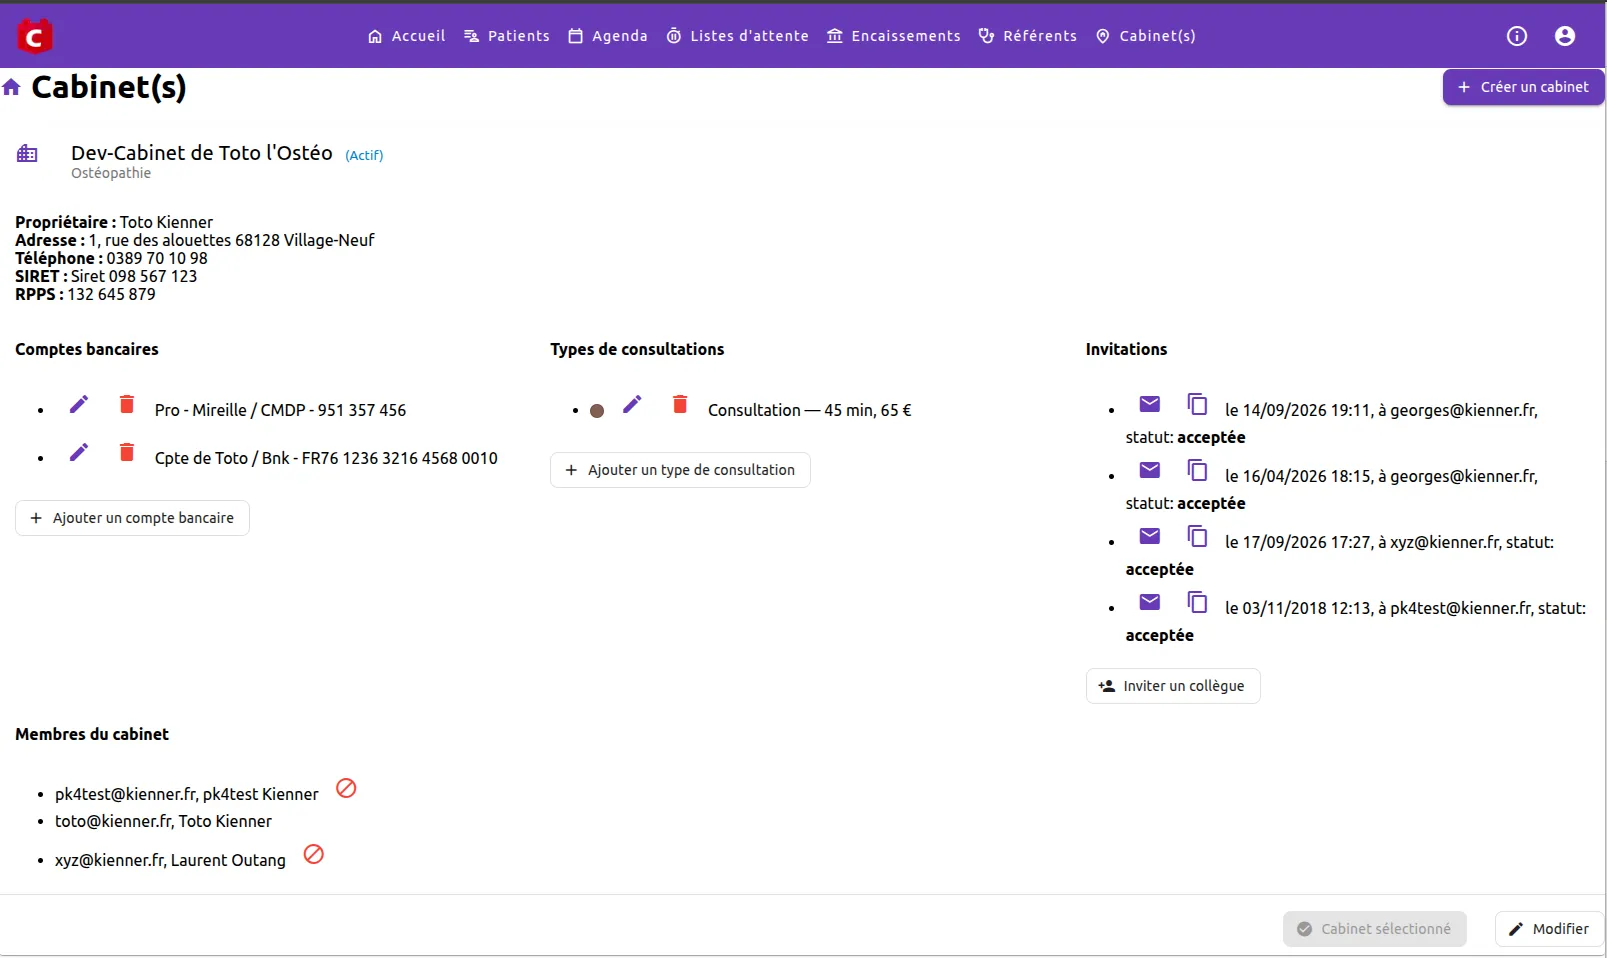Delete the Consultation 45 min type
The width and height of the screenshot is (1607, 958).
(x=680, y=404)
